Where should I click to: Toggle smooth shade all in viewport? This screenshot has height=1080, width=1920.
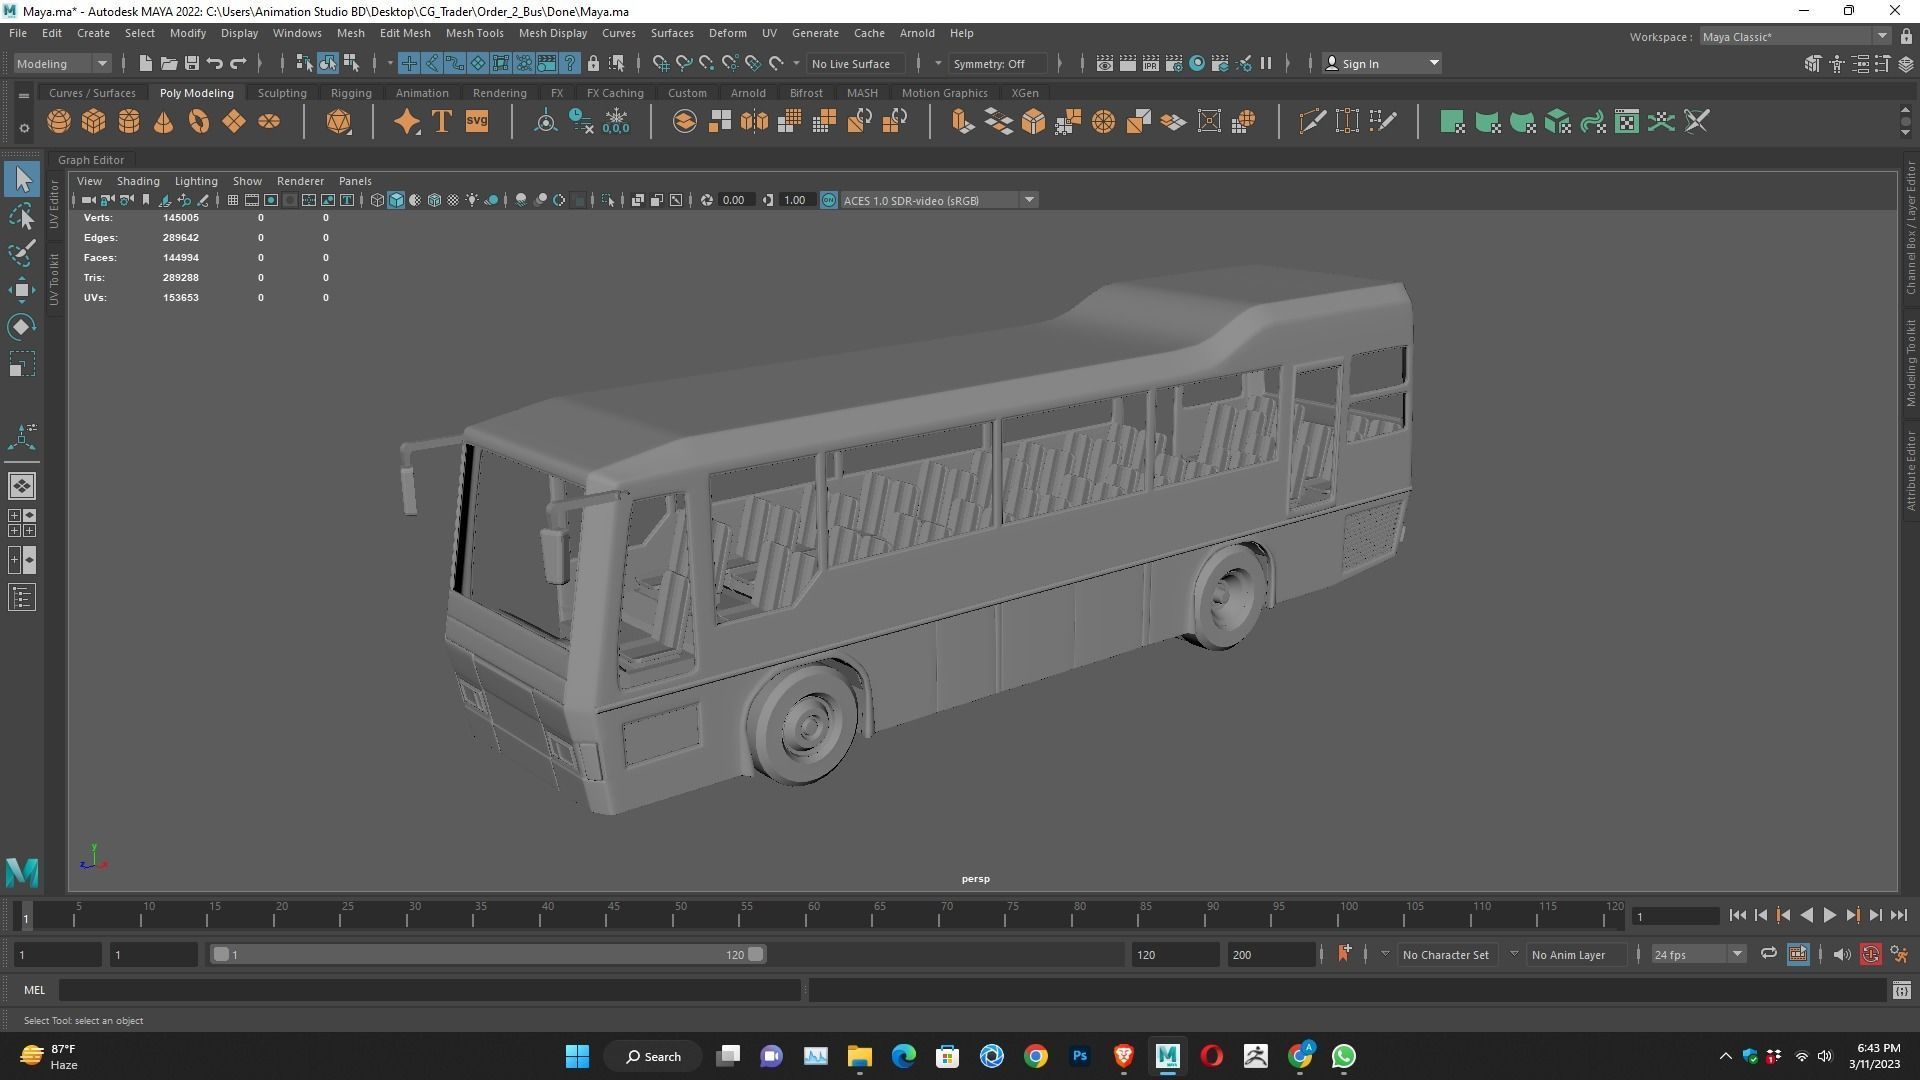[396, 200]
